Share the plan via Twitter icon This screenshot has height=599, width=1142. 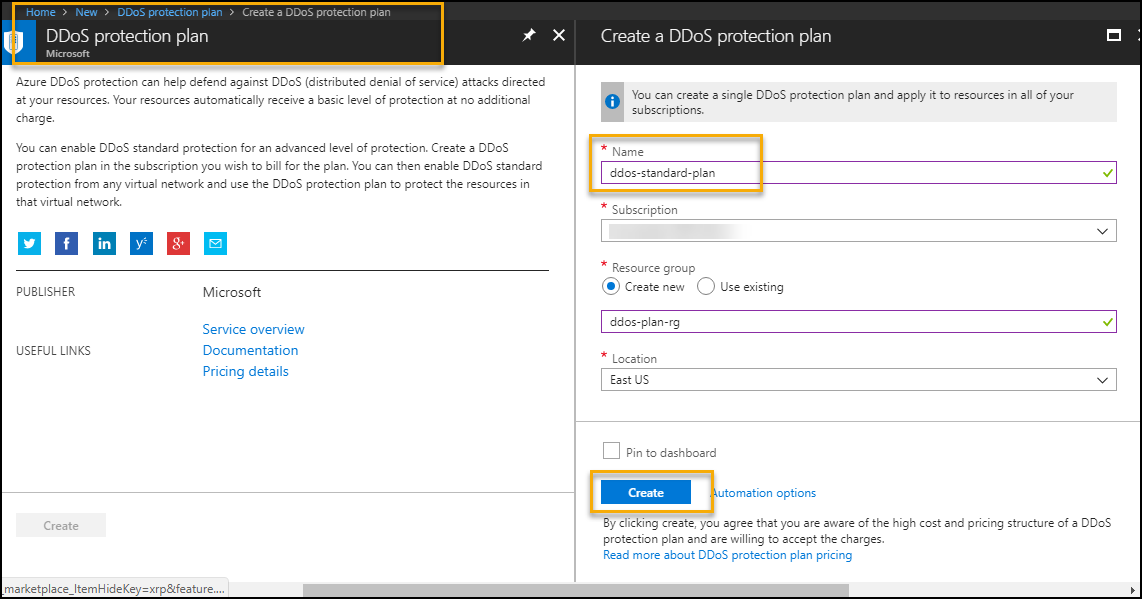pos(29,243)
